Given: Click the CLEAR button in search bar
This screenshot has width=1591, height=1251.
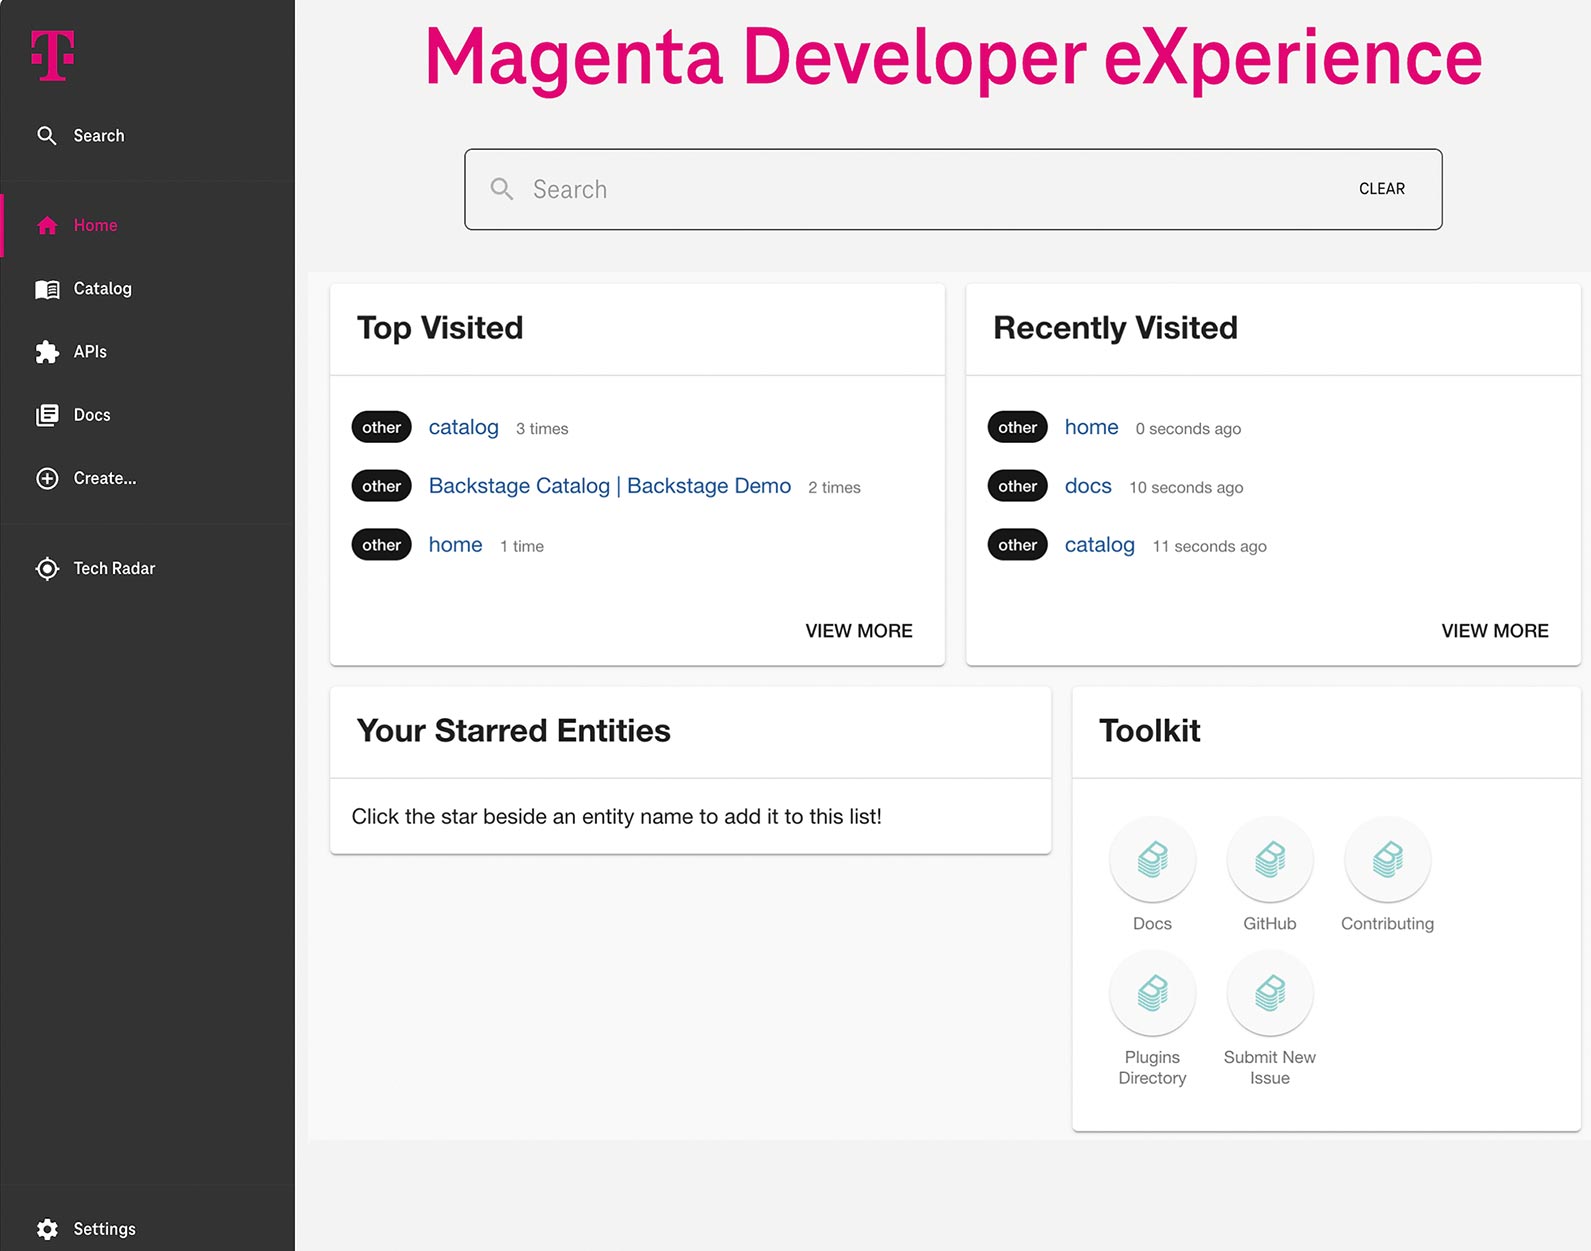Looking at the screenshot, I should coord(1382,189).
